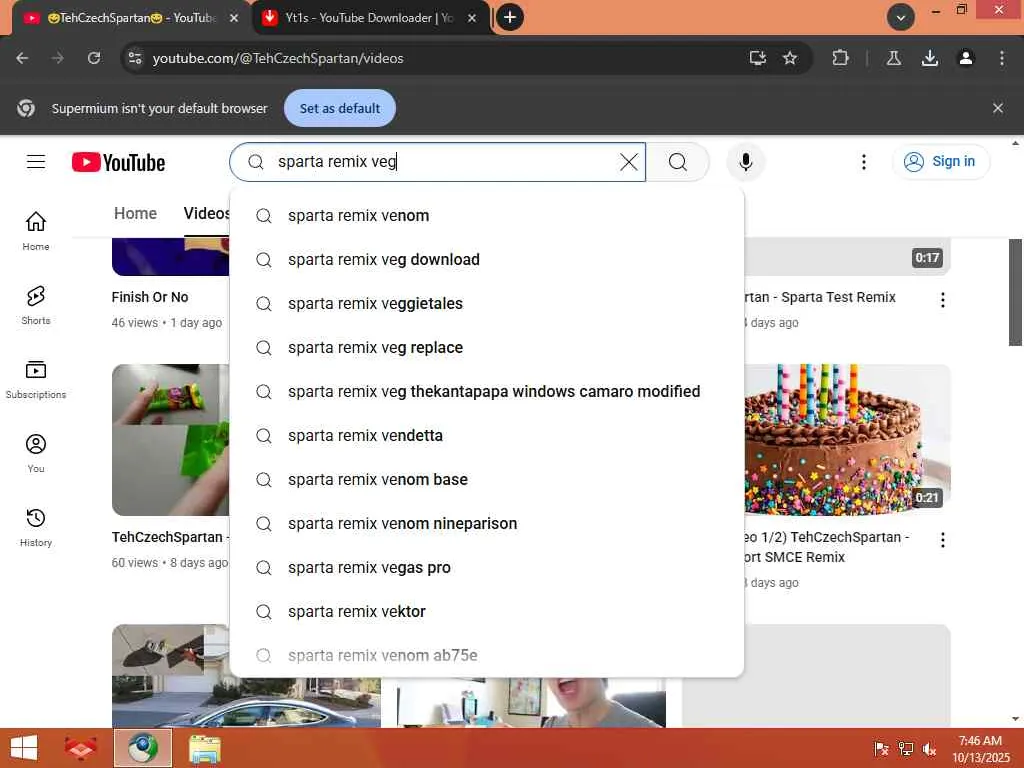Click the page vertical scrollbar thumb

coord(1015,292)
